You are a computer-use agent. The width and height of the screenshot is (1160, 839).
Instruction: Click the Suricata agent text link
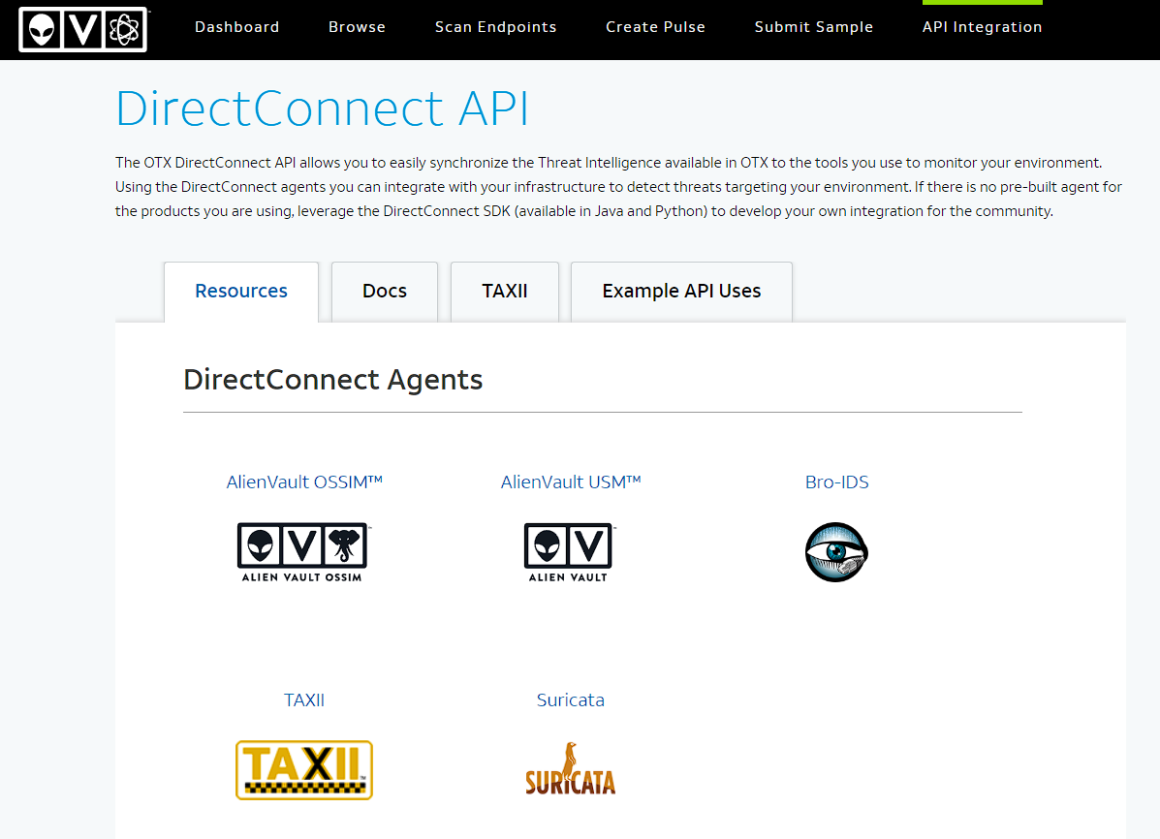(570, 700)
